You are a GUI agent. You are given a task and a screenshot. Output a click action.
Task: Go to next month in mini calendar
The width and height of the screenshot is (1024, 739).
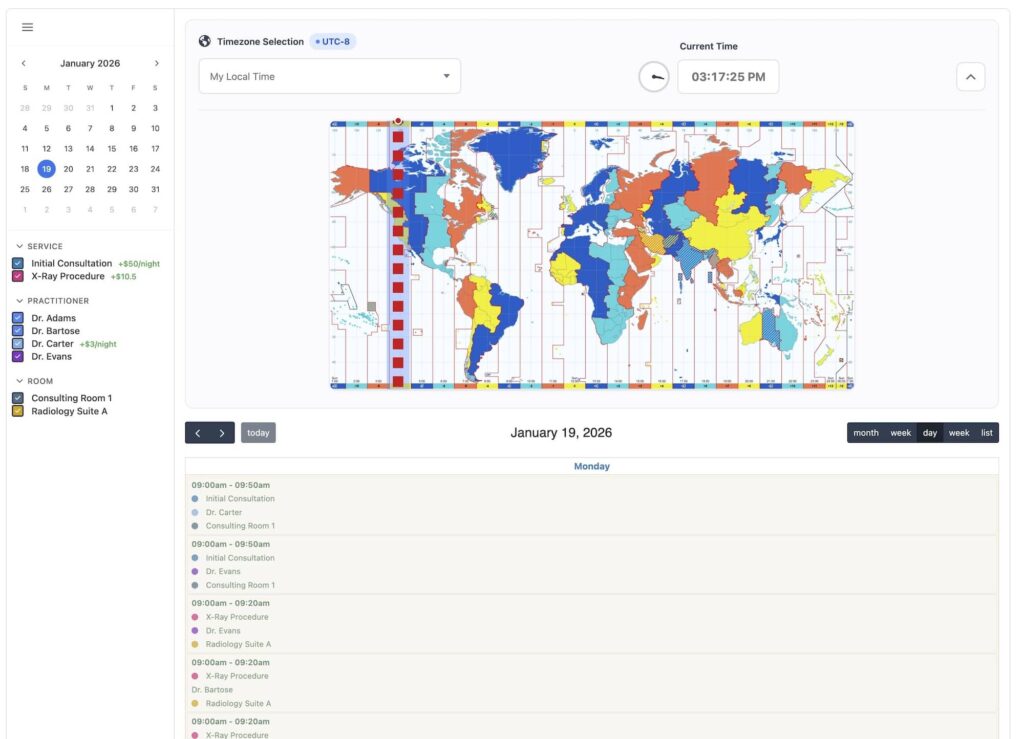click(156, 63)
